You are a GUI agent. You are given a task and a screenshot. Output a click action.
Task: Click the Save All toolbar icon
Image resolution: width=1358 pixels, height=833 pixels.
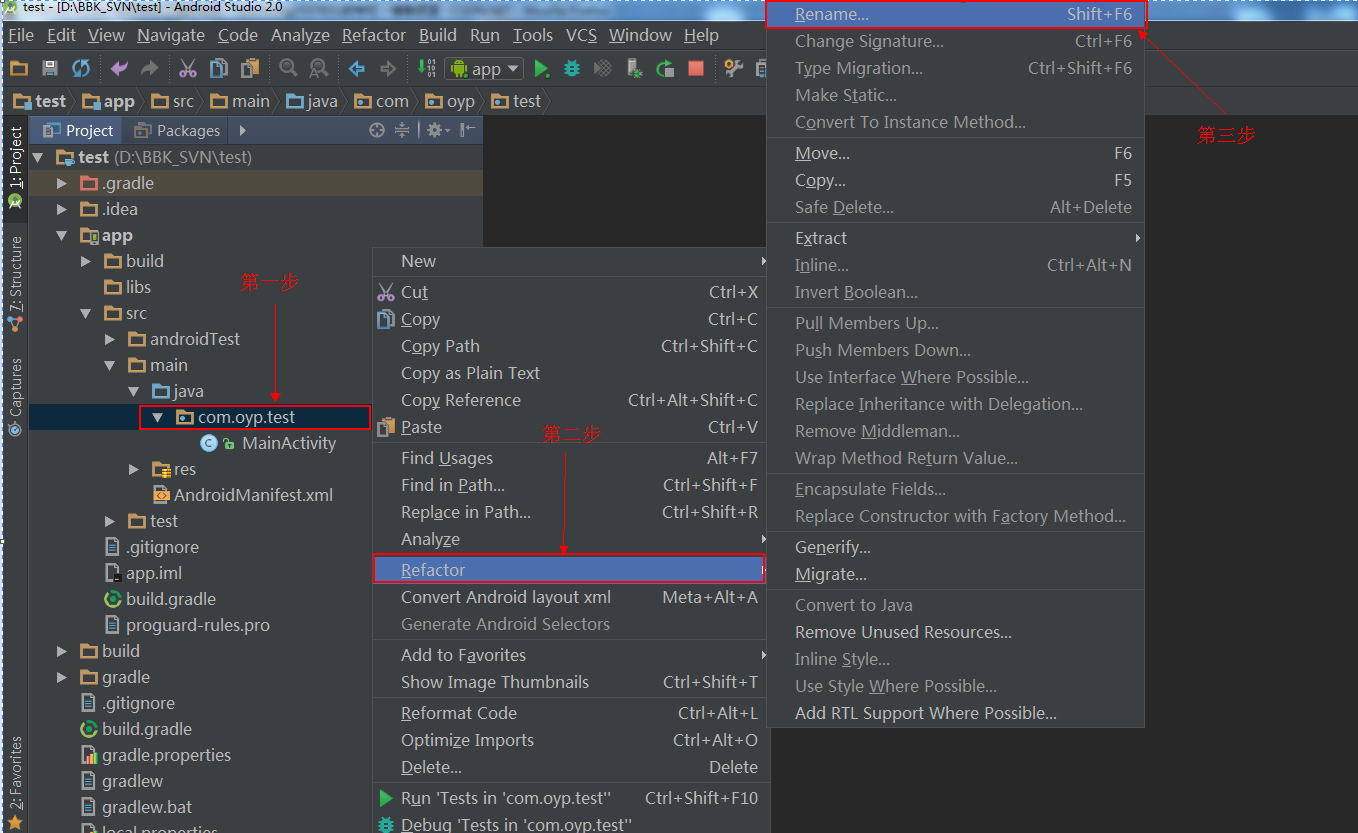coord(50,68)
